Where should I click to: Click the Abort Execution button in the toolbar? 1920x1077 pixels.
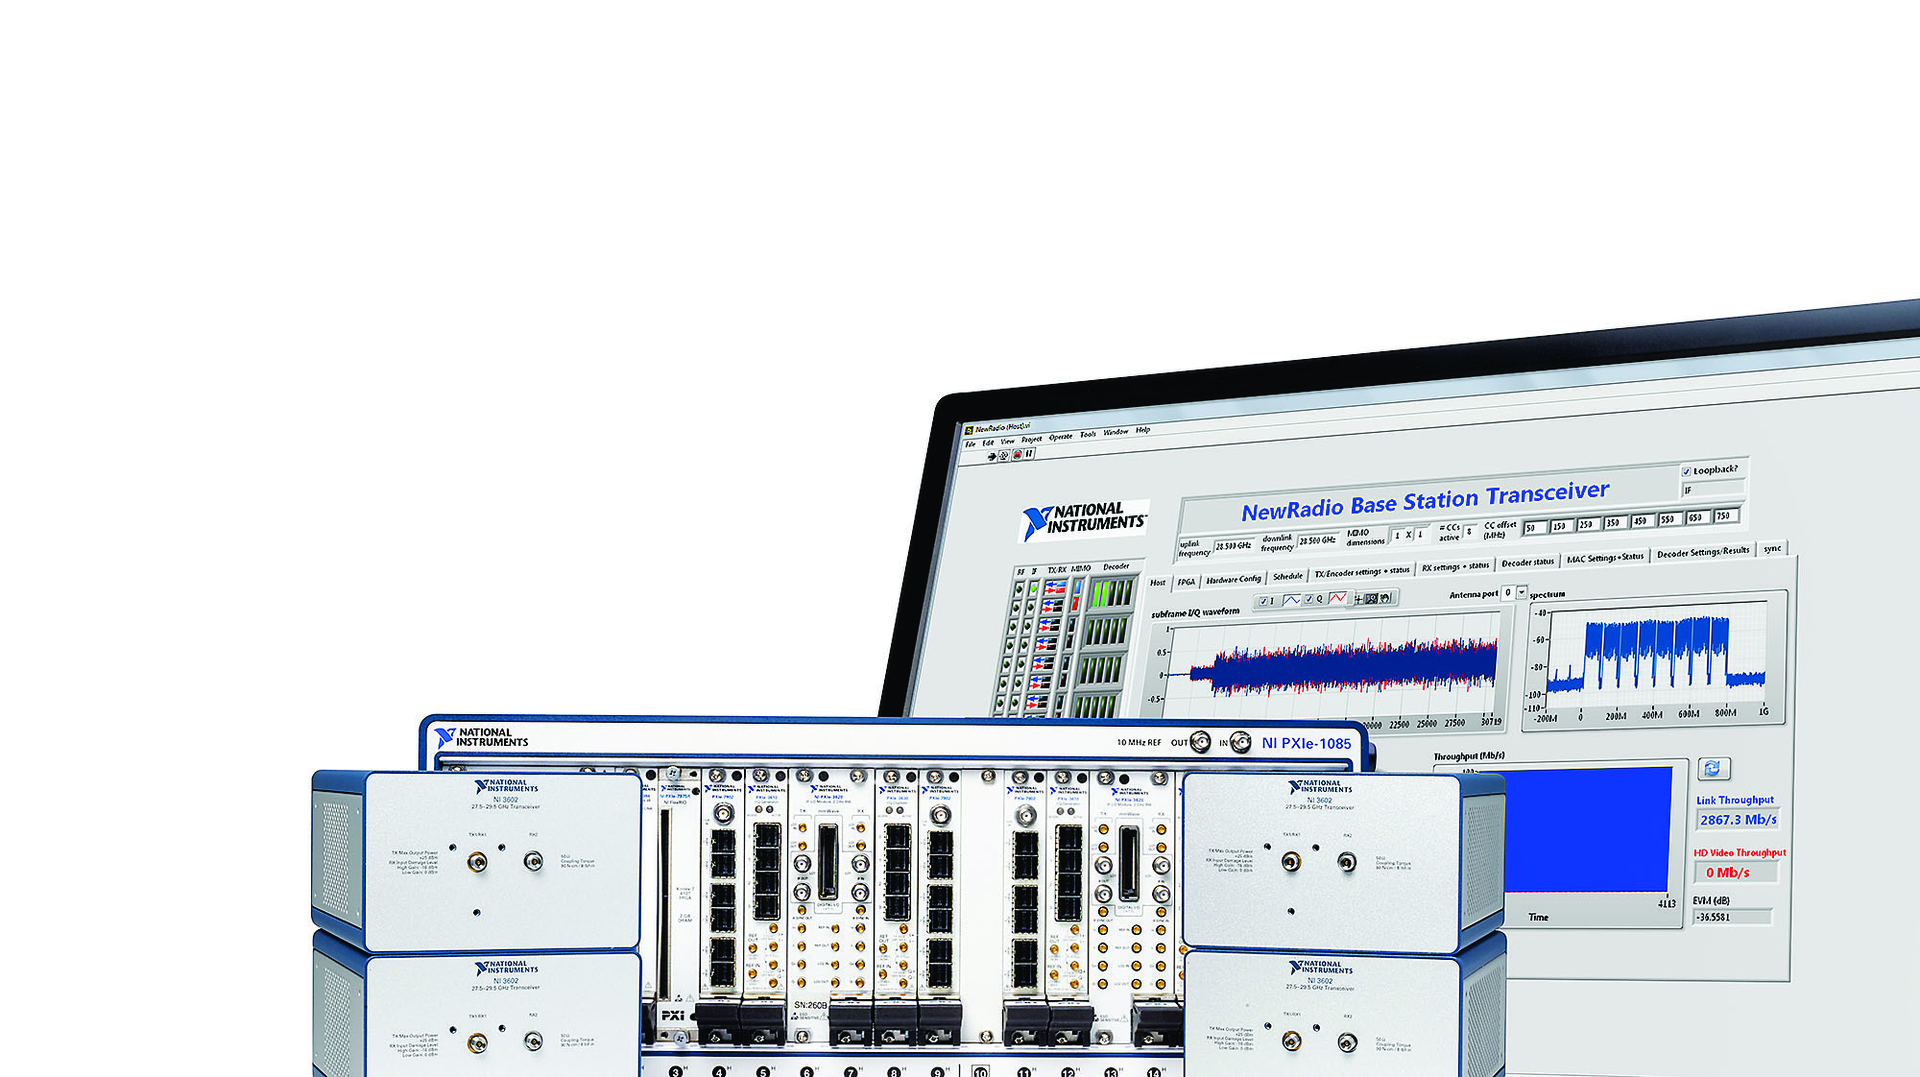[x=1017, y=455]
